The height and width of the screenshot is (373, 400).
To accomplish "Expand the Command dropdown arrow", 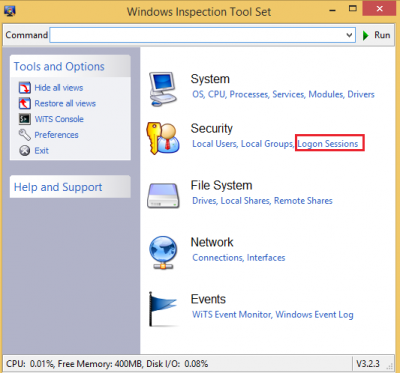I will pos(349,35).
